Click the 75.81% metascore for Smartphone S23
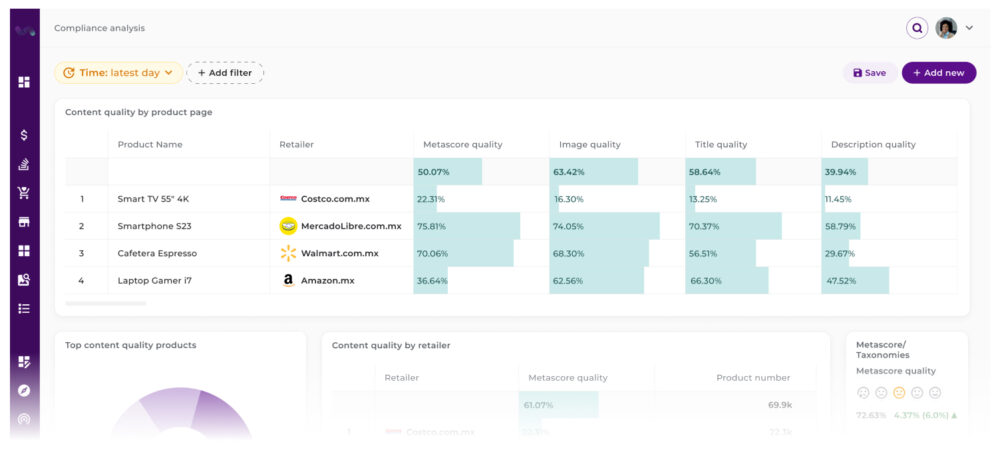Image resolution: width=1000 pixels, height=466 pixels. click(432, 226)
